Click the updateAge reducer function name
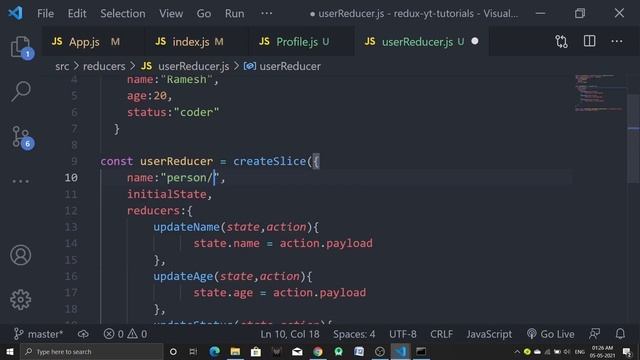Screen dimensions: 640x360 tap(183, 276)
